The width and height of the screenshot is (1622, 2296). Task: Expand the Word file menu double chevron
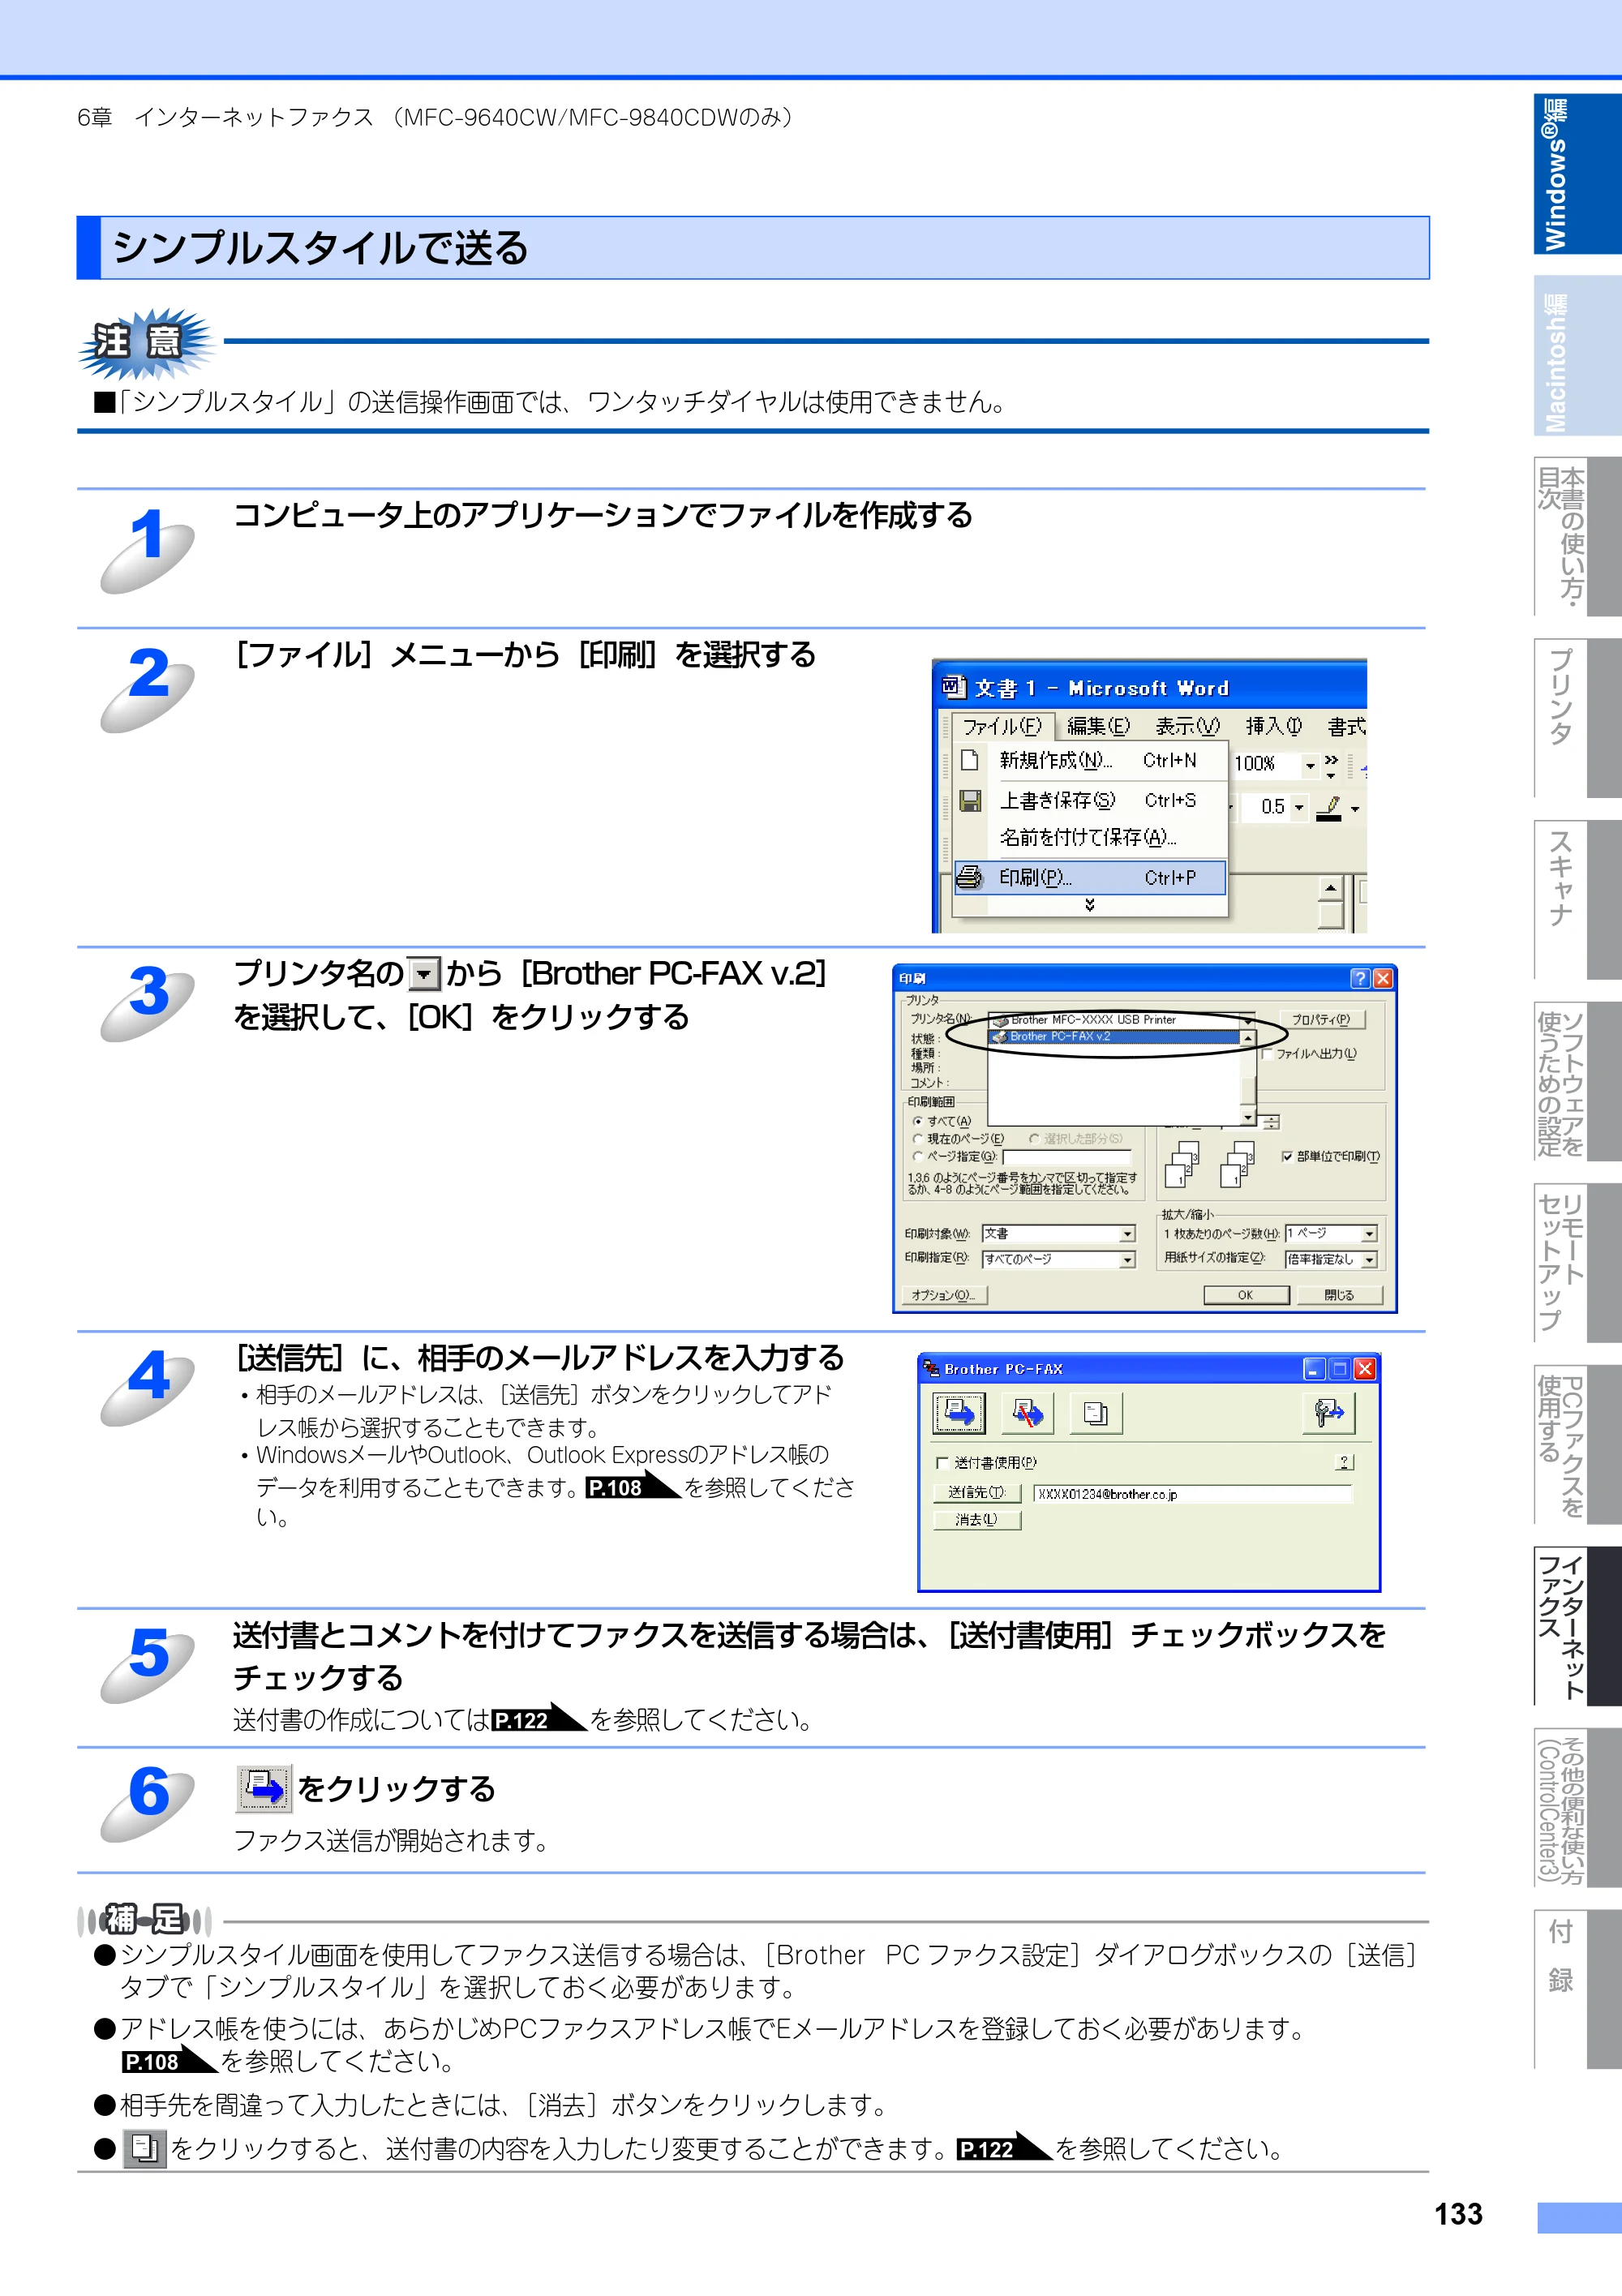[x=1089, y=905]
